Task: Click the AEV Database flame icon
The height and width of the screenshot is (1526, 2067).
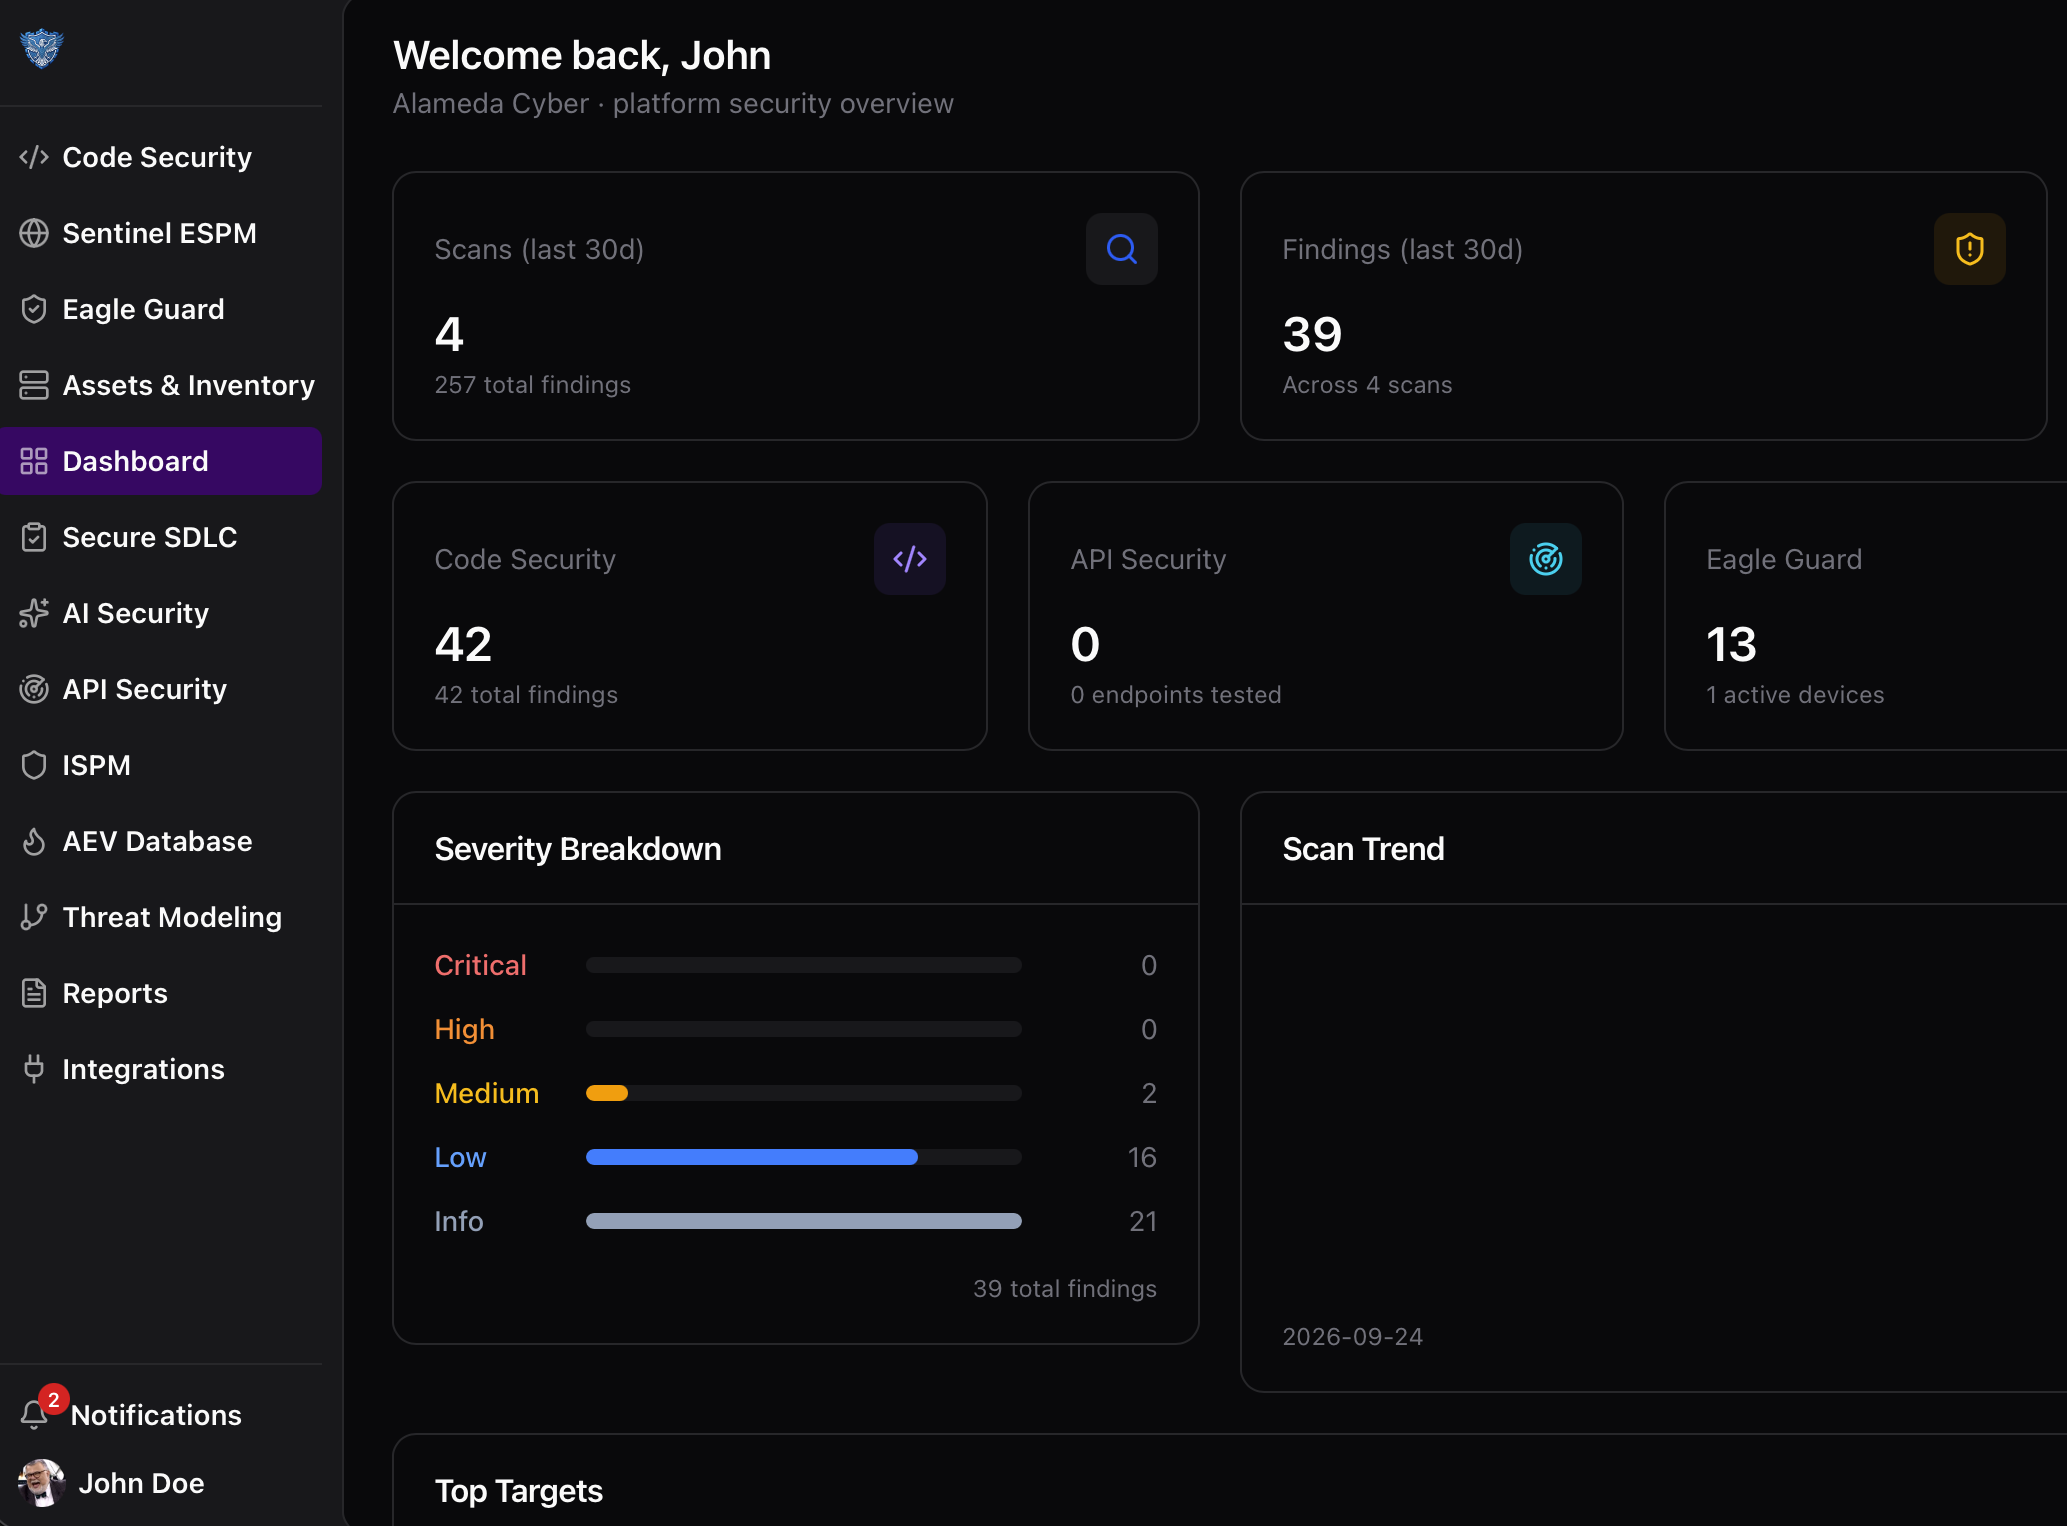Action: (34, 841)
